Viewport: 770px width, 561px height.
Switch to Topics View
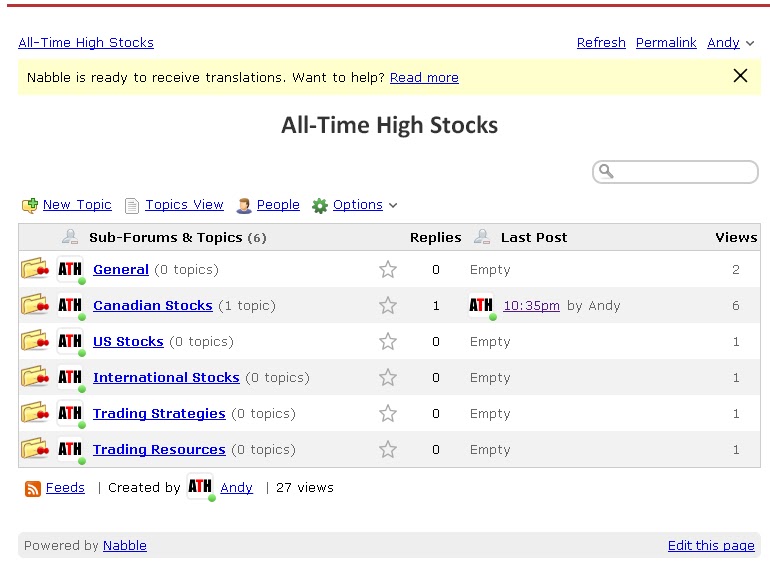click(x=184, y=204)
